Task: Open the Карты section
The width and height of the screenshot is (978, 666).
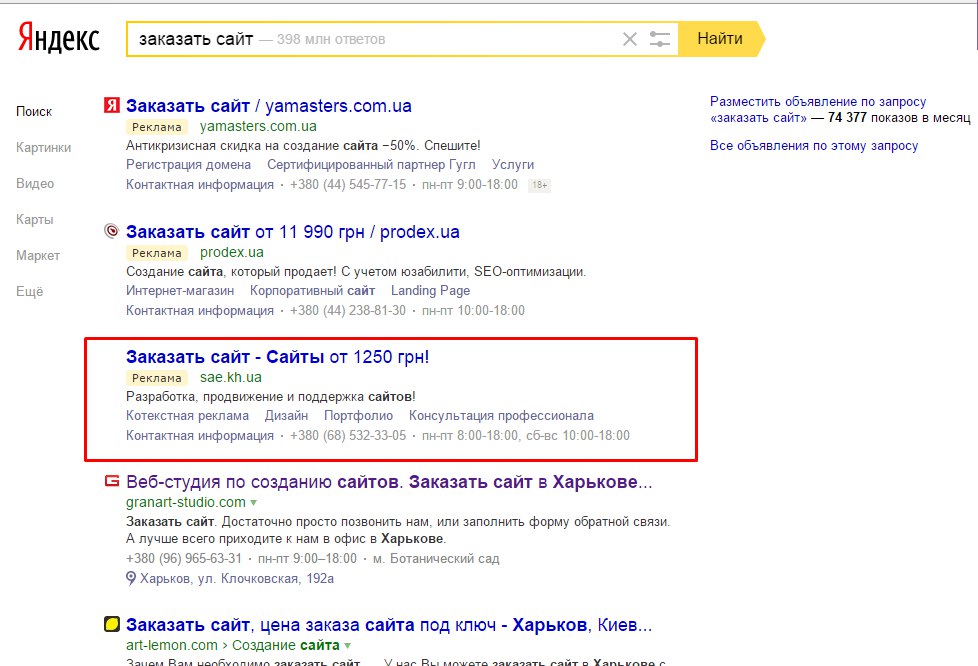Action: point(35,220)
